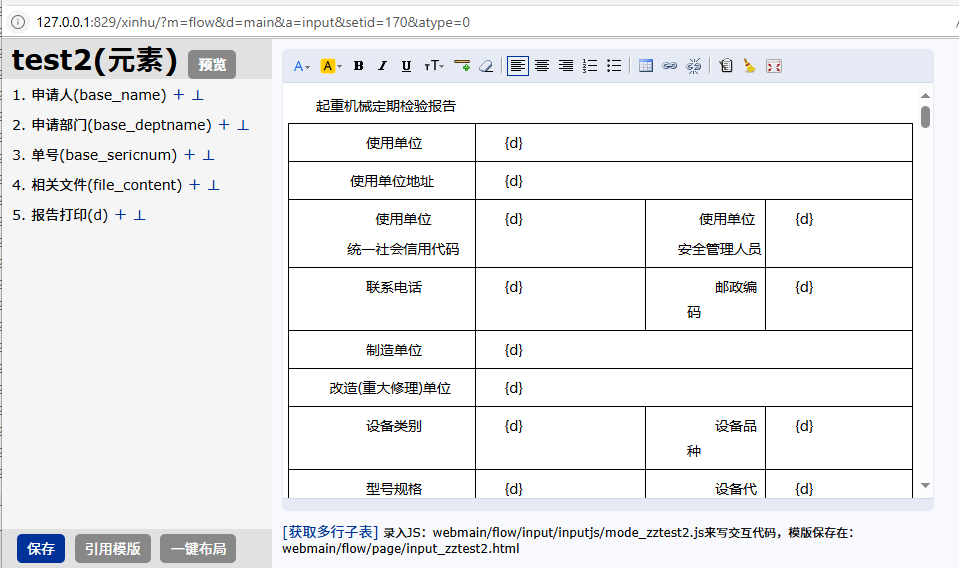Click ⊥ icon beside 单号(base_sericnum)
Image resolution: width=959 pixels, height=568 pixels.
pos(209,155)
